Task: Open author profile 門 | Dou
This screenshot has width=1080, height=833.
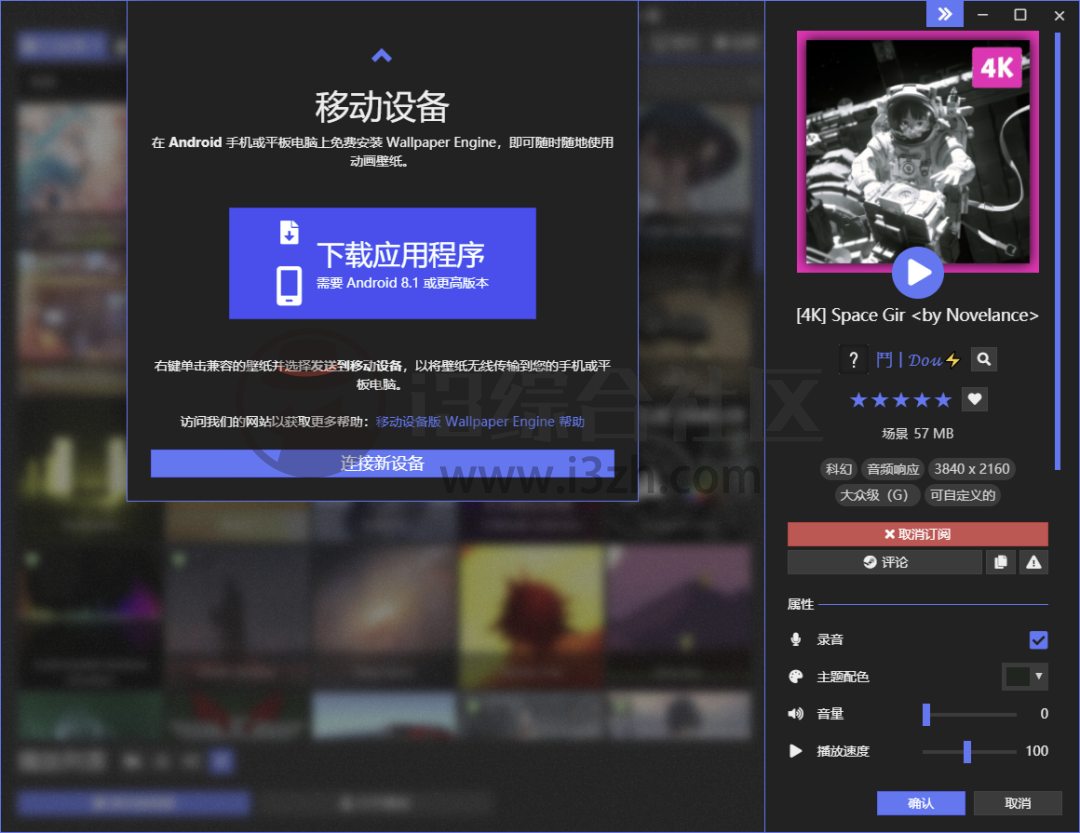Action: (917, 360)
